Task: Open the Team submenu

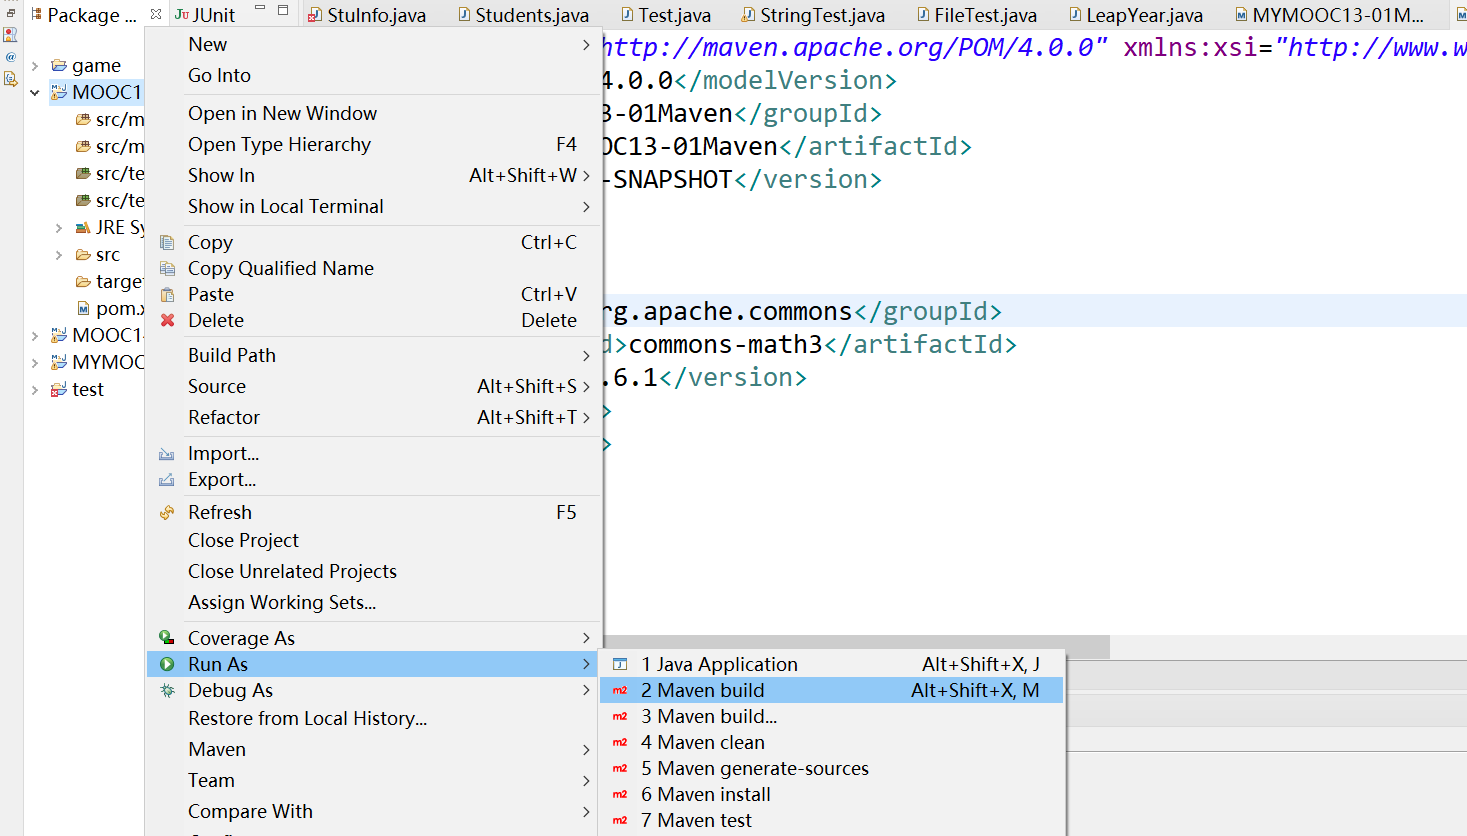Action: (374, 781)
